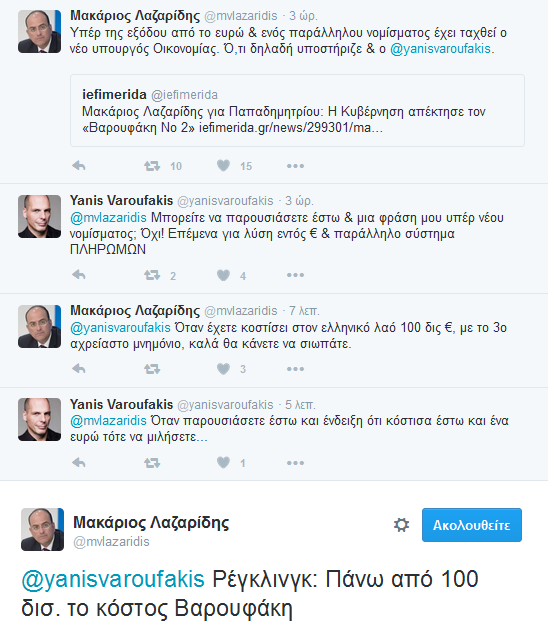This screenshot has width=548, height=629.
Task: Like the tweet about 100 δις €
Action: [x=223, y=369]
